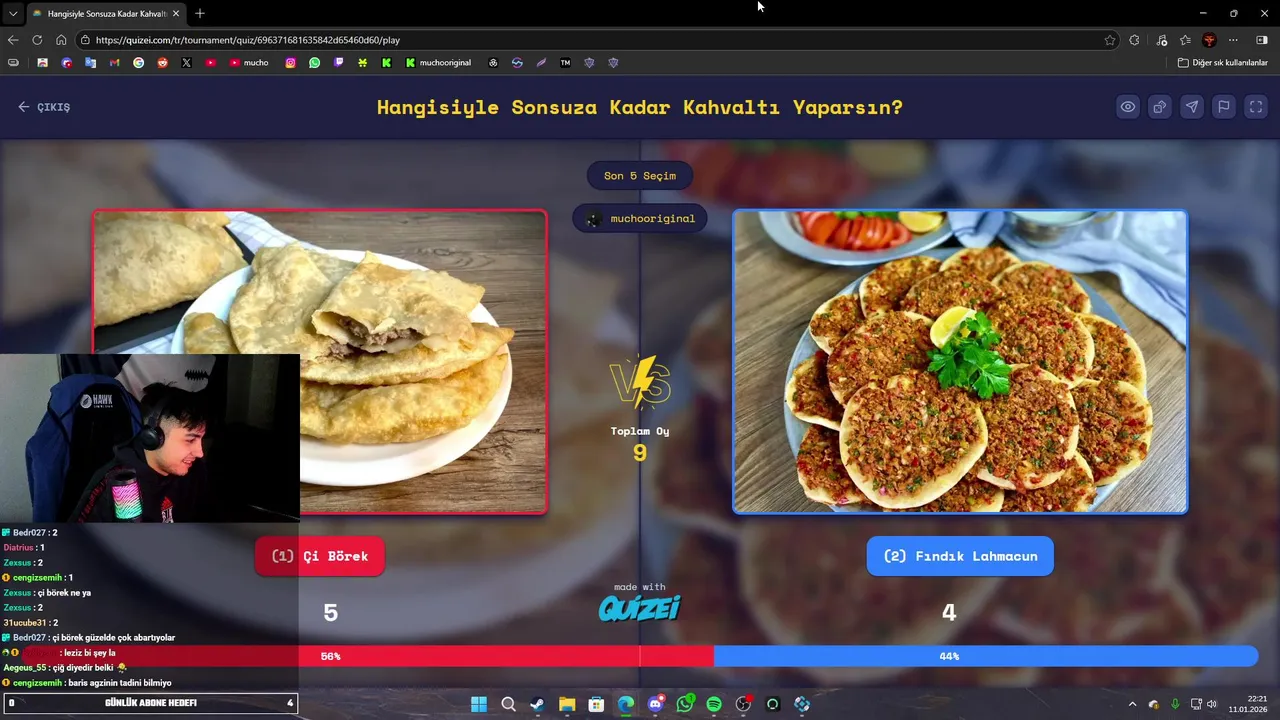Vote for (2) Fındık Lahmacun button
The width and height of the screenshot is (1280, 720).
[x=960, y=556]
